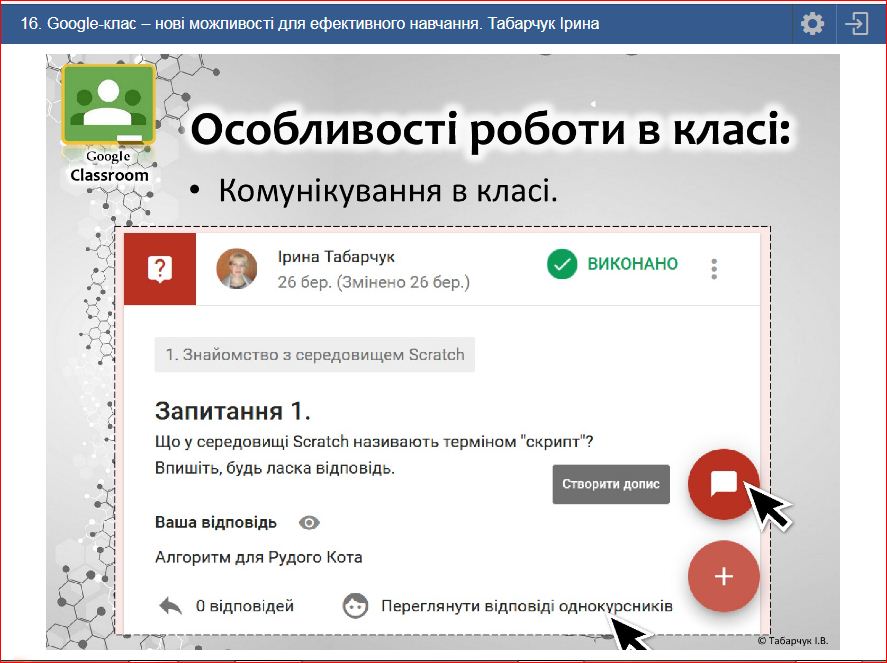Screen dimensions: 887x663
Task: Open Переглянути відповіді однокурсників link
Action: click(527, 606)
